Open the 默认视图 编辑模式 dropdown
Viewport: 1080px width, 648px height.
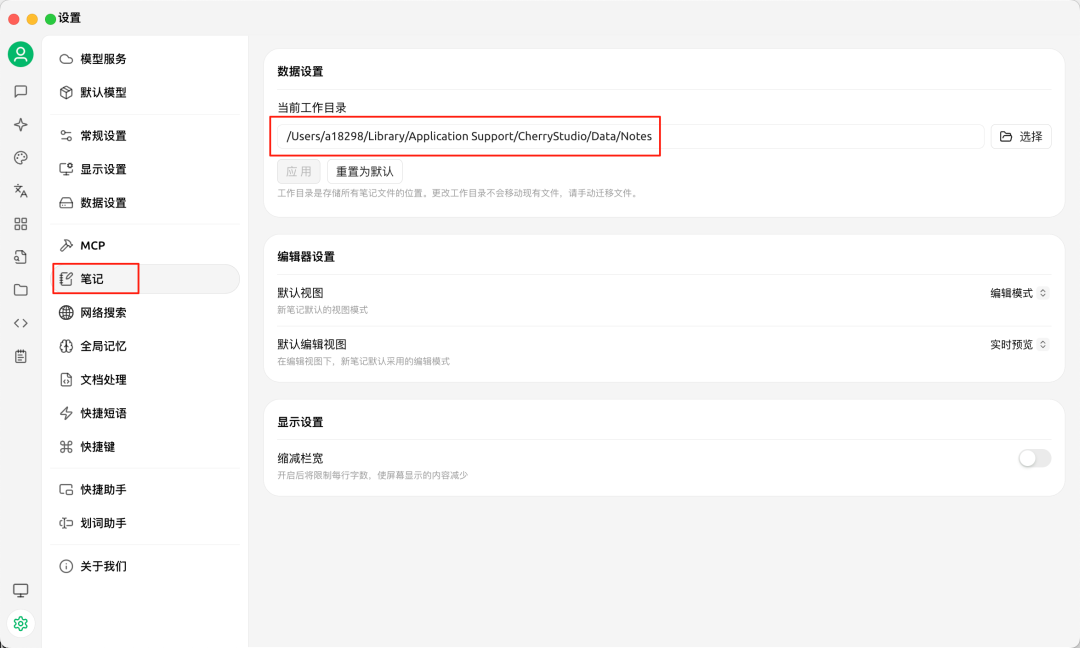[x=1019, y=293]
